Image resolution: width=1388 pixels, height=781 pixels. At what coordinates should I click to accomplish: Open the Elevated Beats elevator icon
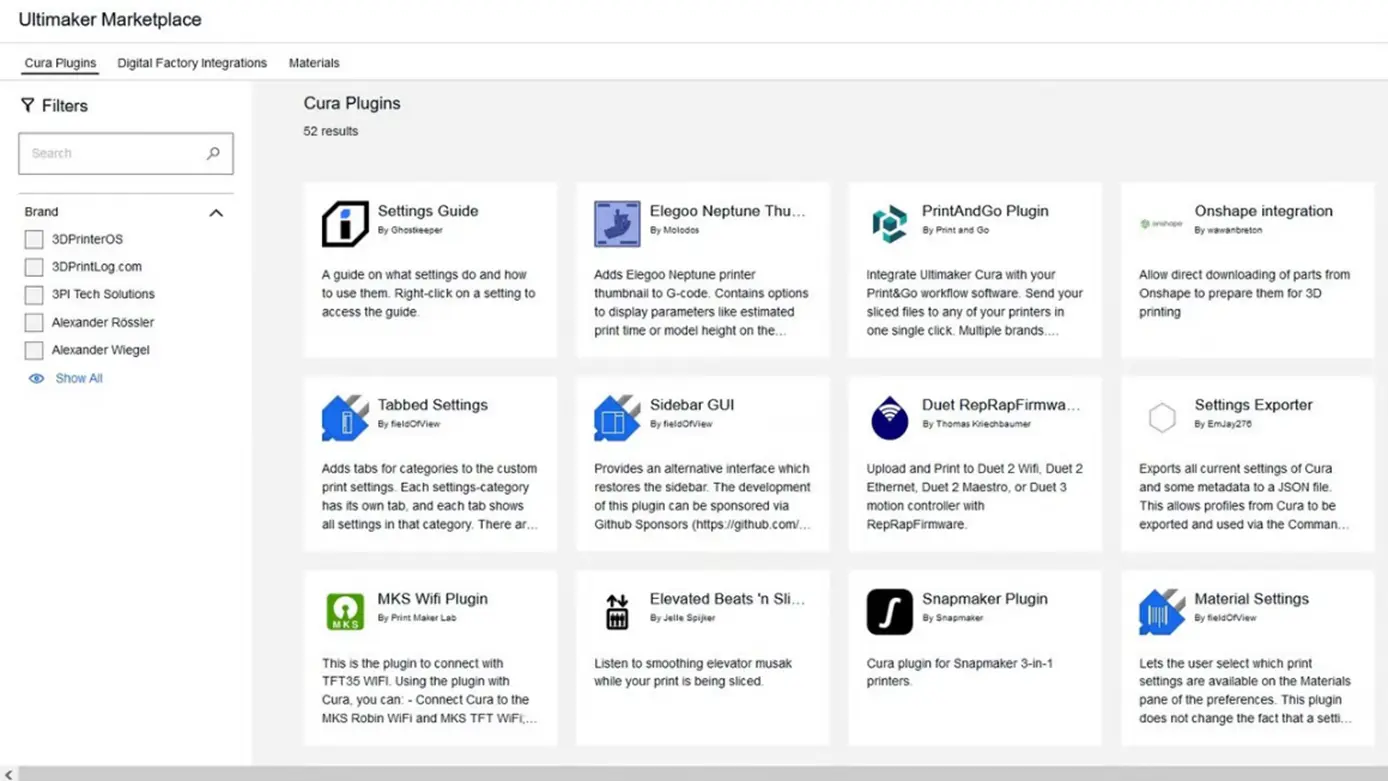point(617,611)
